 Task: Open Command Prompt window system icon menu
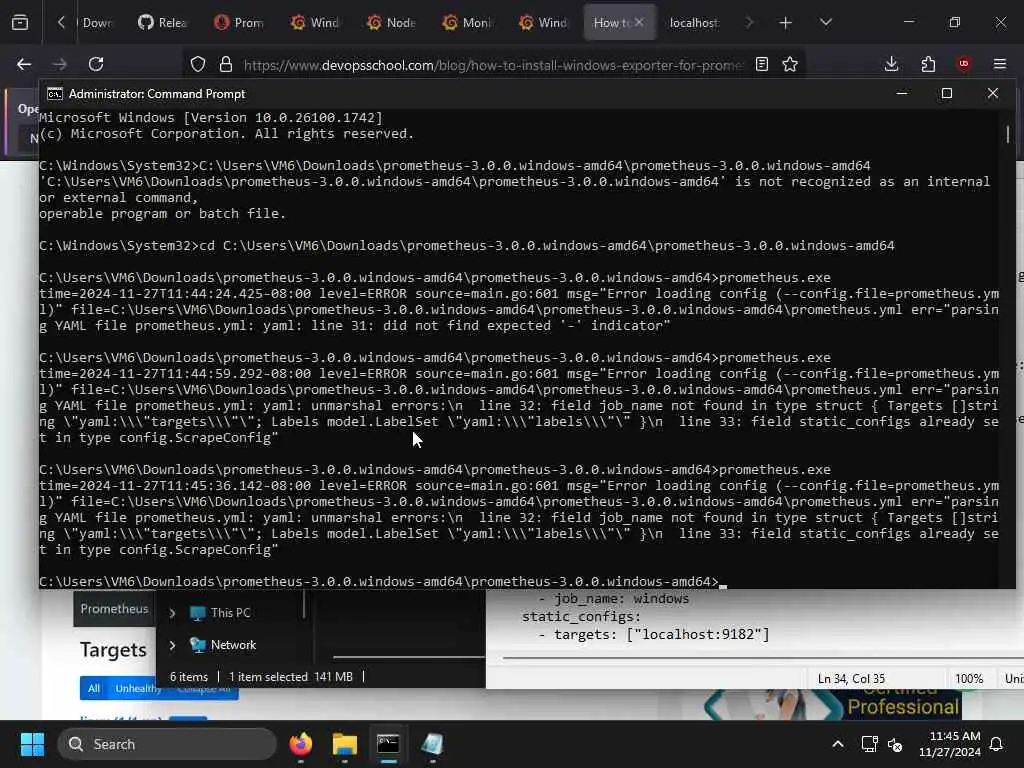pos(55,94)
